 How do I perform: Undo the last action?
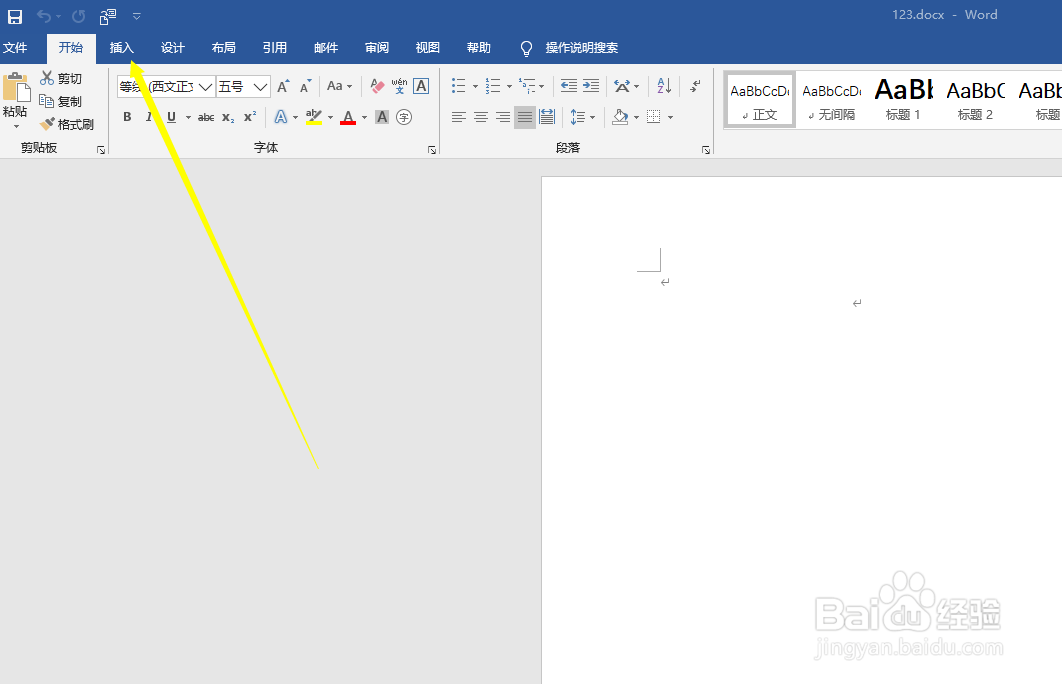pos(44,16)
